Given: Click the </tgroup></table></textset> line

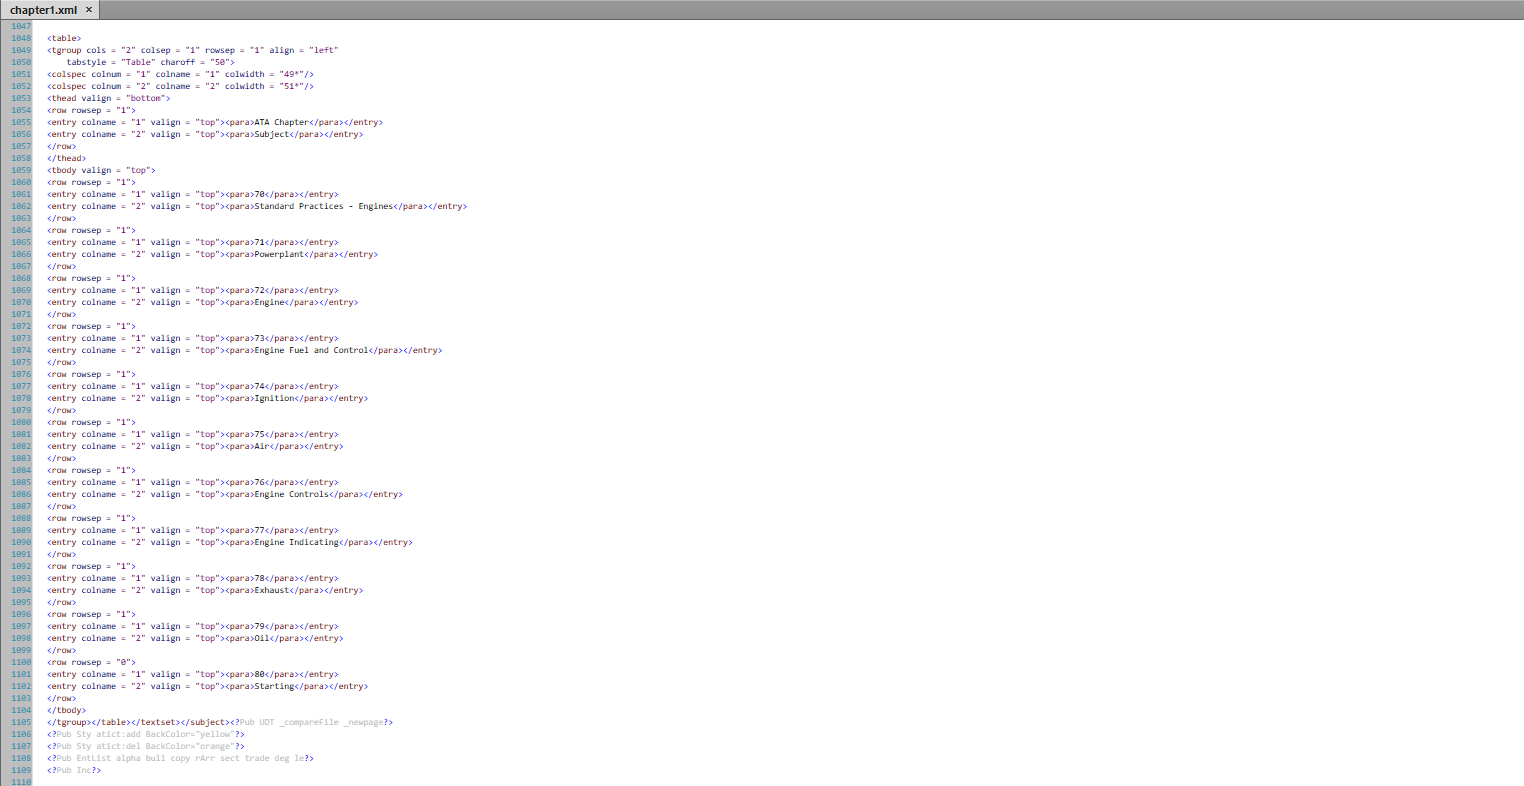Looking at the screenshot, I should (x=220, y=722).
